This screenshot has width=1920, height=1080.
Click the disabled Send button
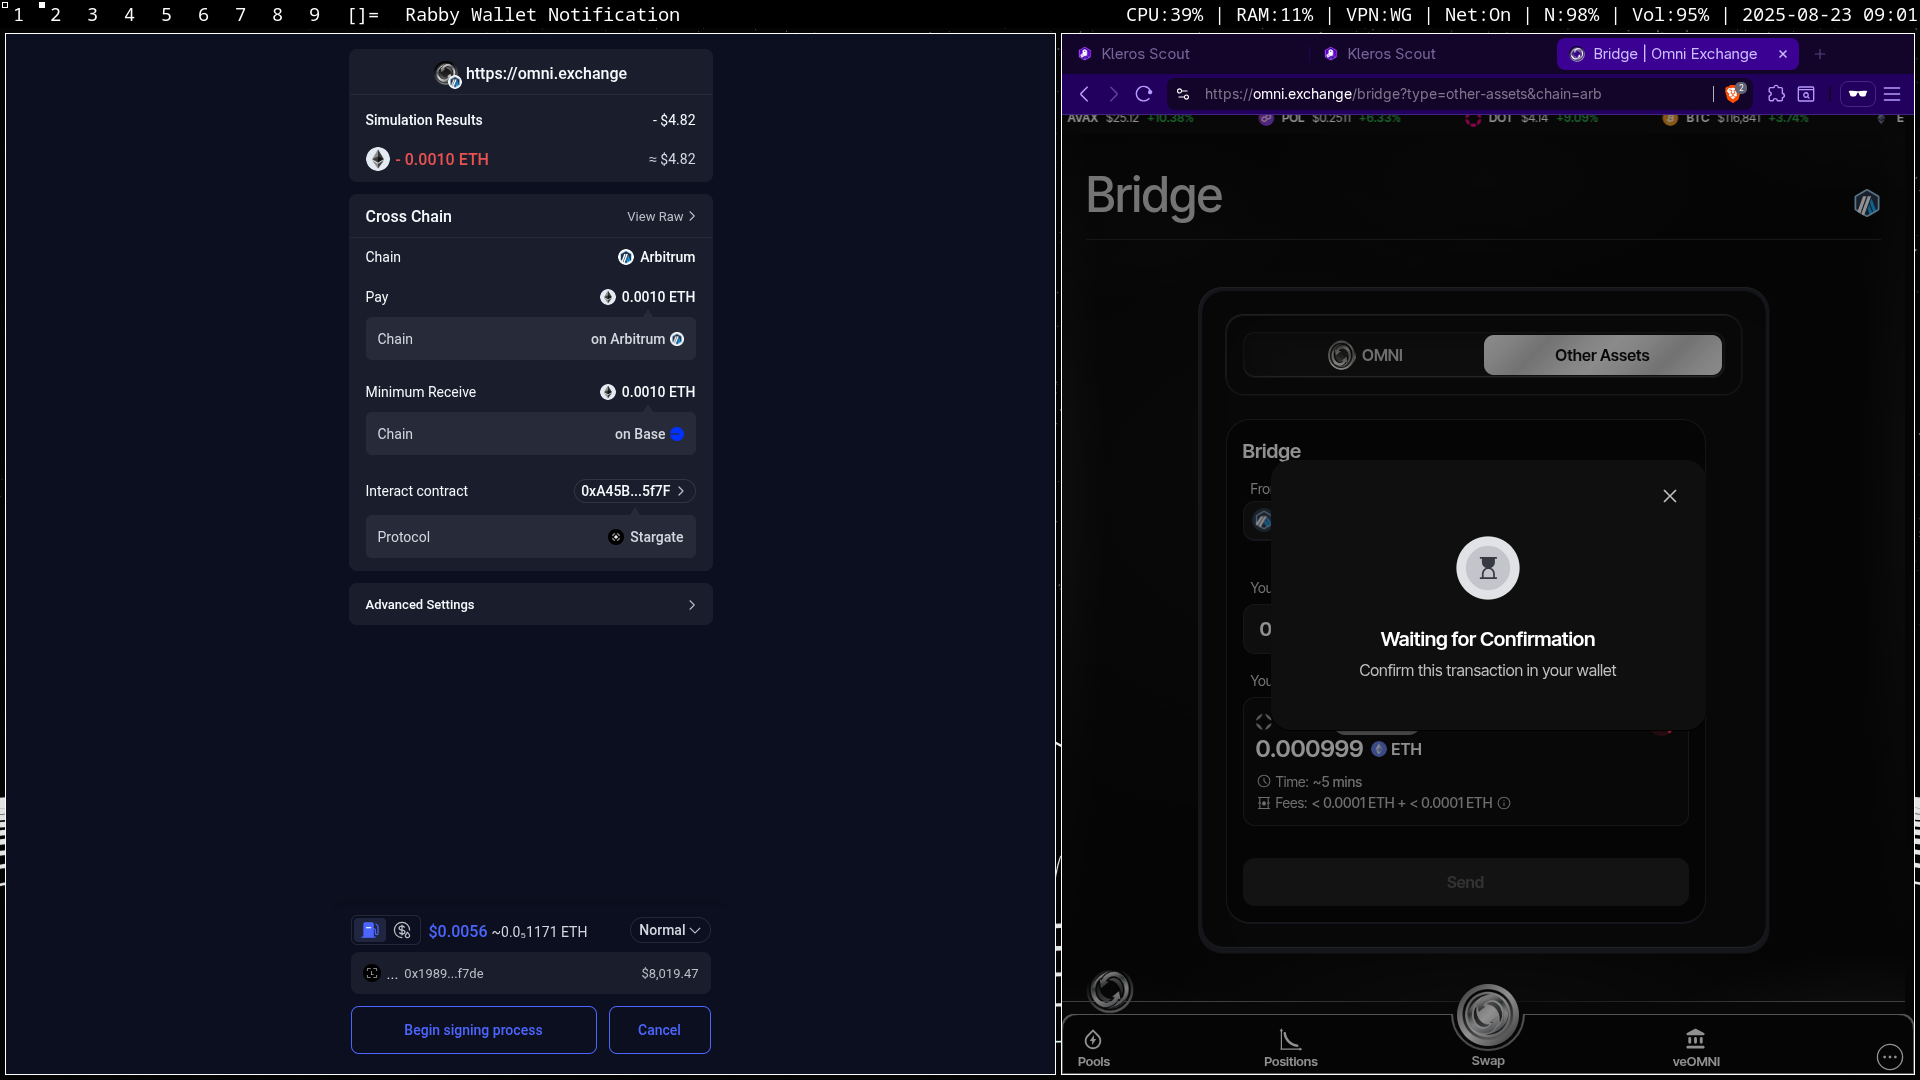tap(1465, 882)
